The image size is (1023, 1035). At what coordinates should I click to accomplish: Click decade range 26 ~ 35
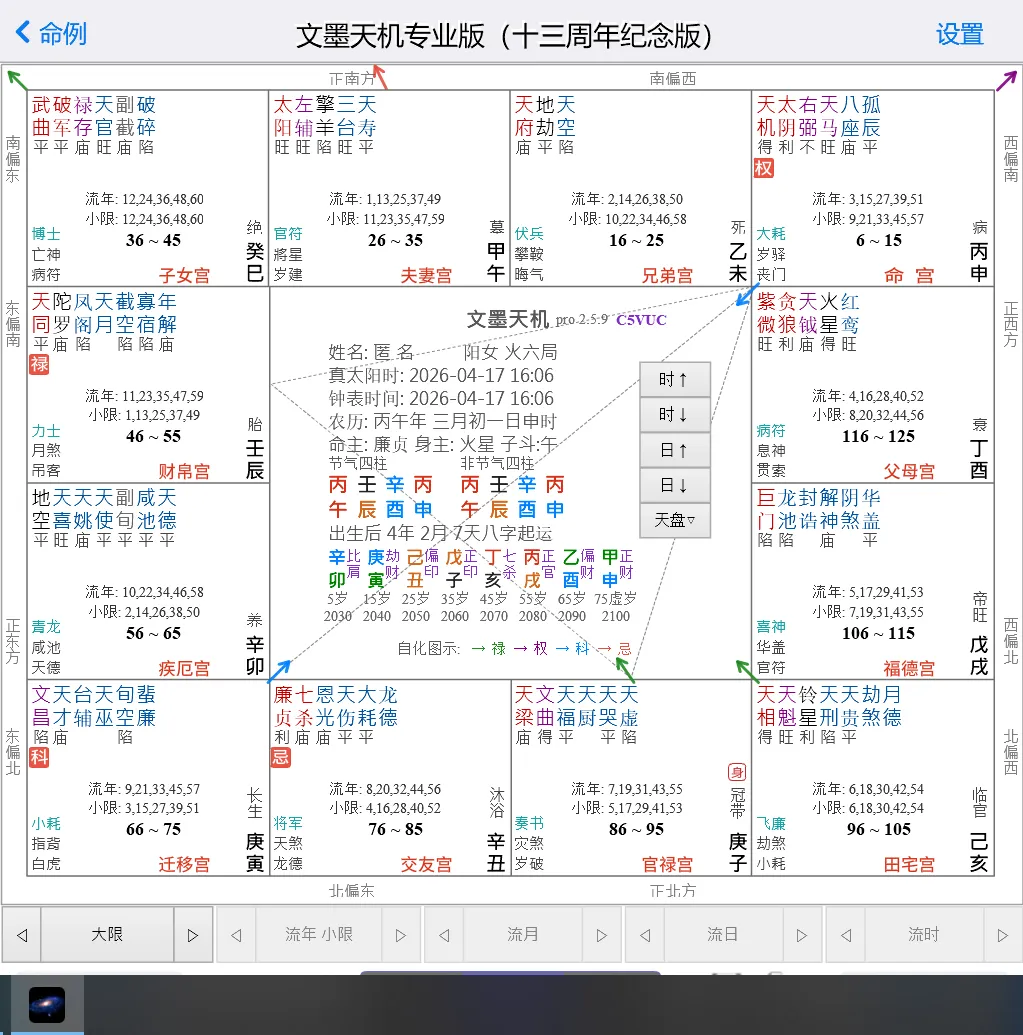(395, 240)
